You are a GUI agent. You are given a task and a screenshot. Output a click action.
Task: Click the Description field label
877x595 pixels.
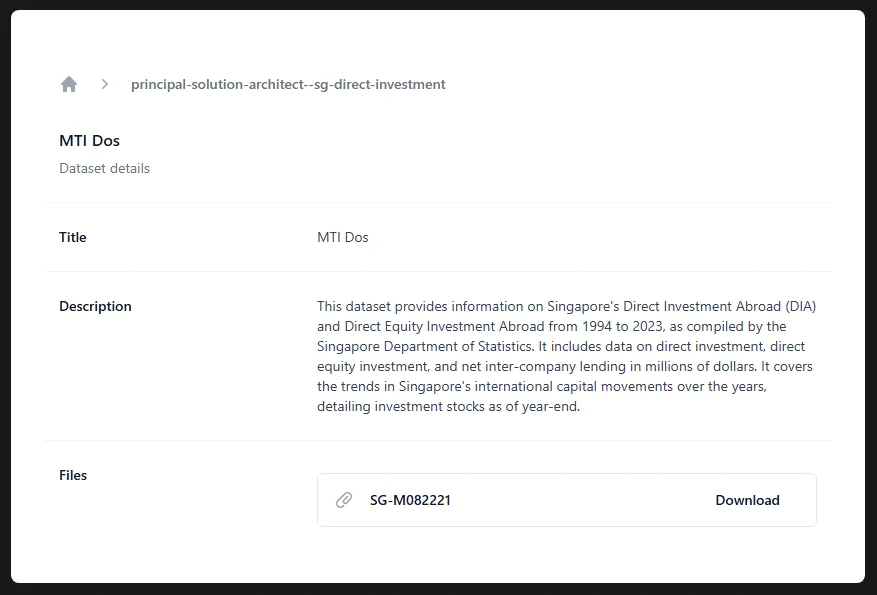point(95,306)
